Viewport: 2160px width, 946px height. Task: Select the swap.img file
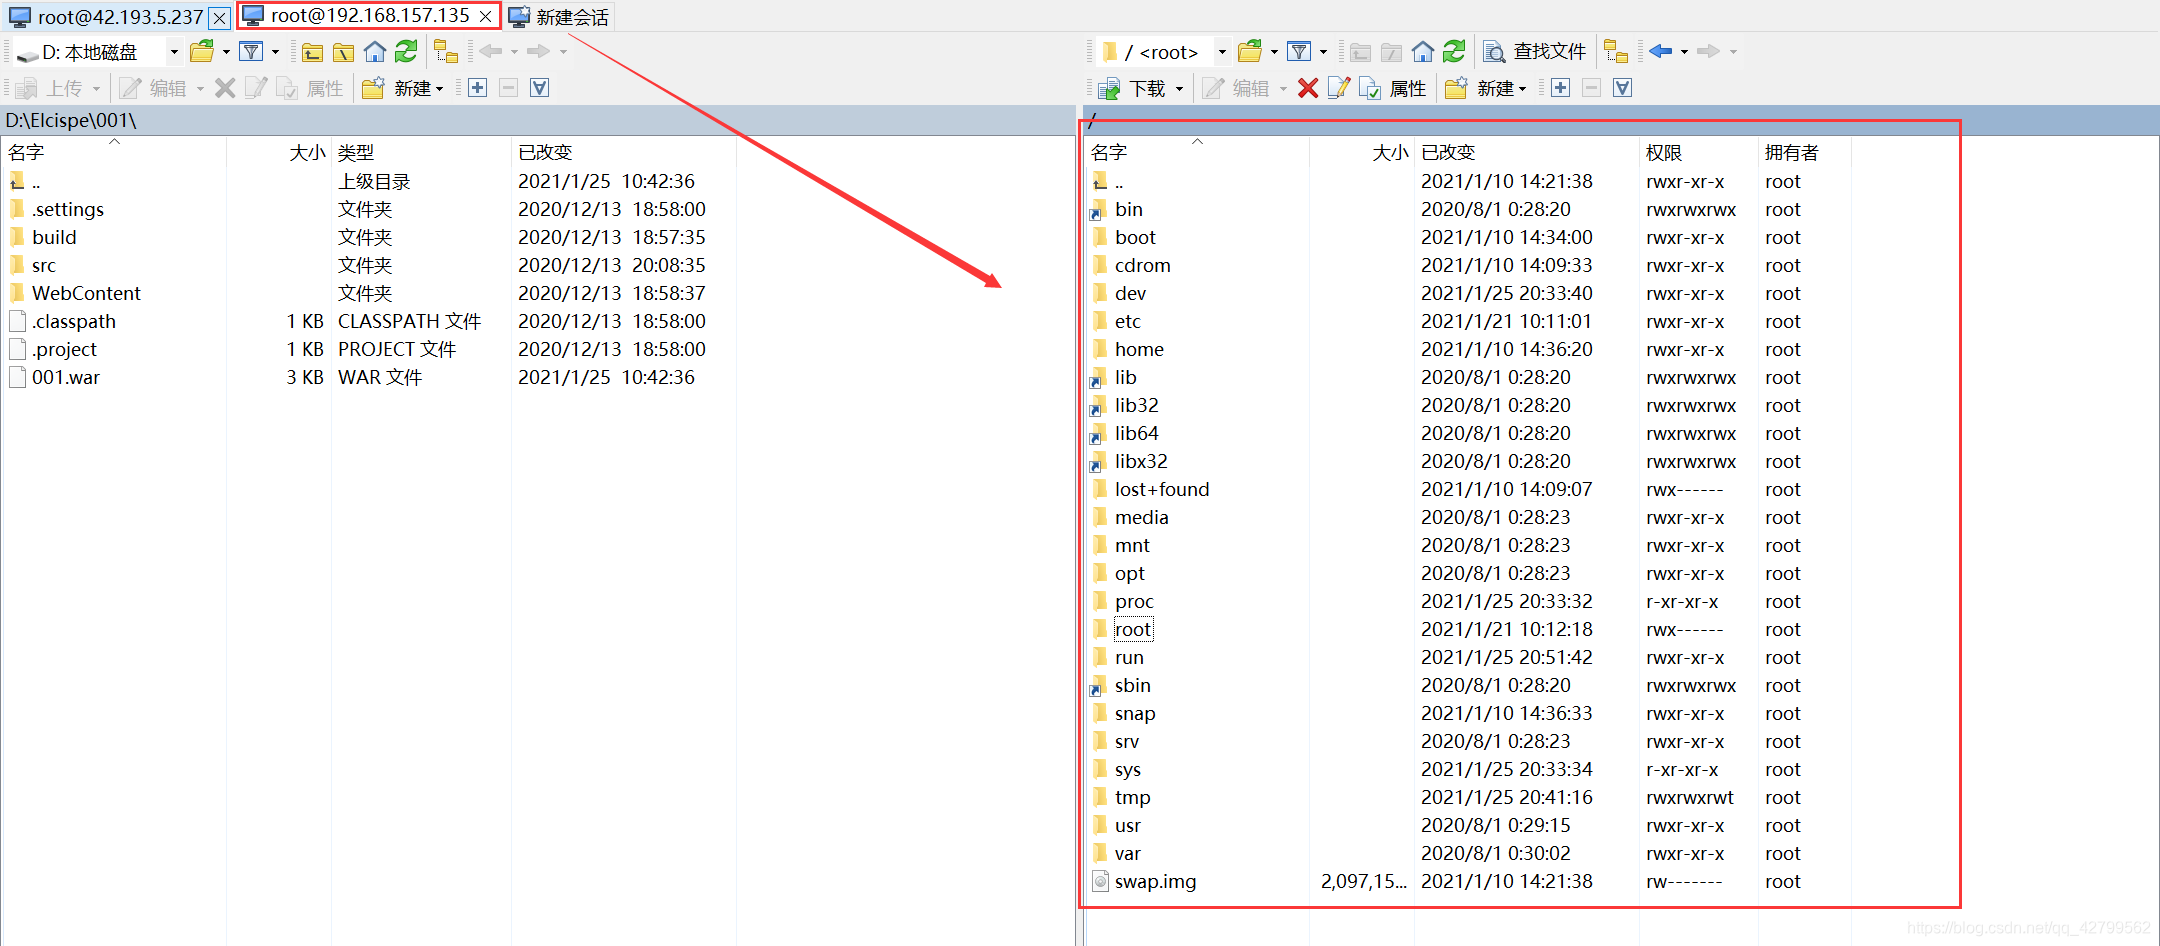[1155, 881]
